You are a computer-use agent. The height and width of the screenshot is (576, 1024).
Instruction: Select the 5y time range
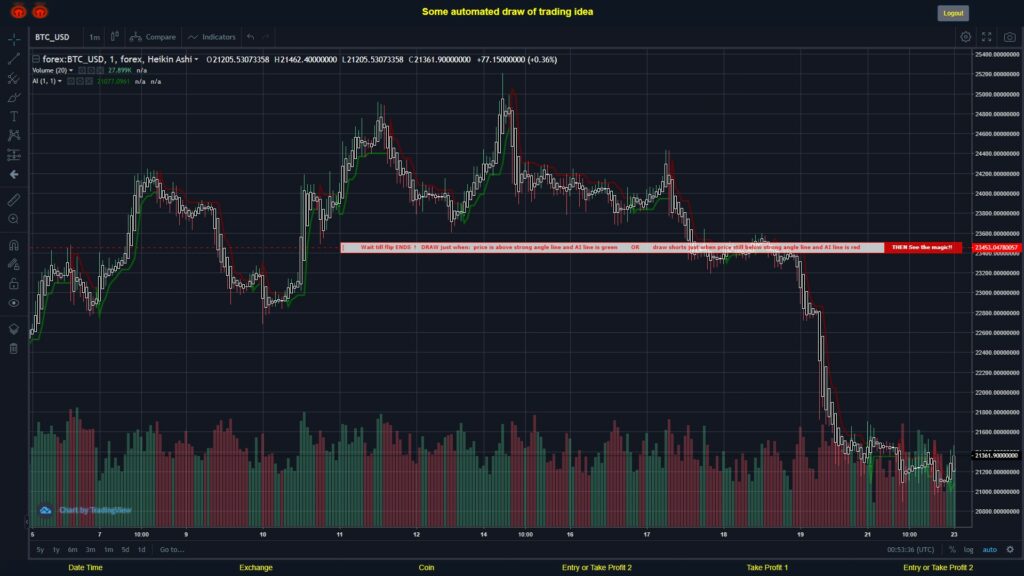[x=40, y=550]
